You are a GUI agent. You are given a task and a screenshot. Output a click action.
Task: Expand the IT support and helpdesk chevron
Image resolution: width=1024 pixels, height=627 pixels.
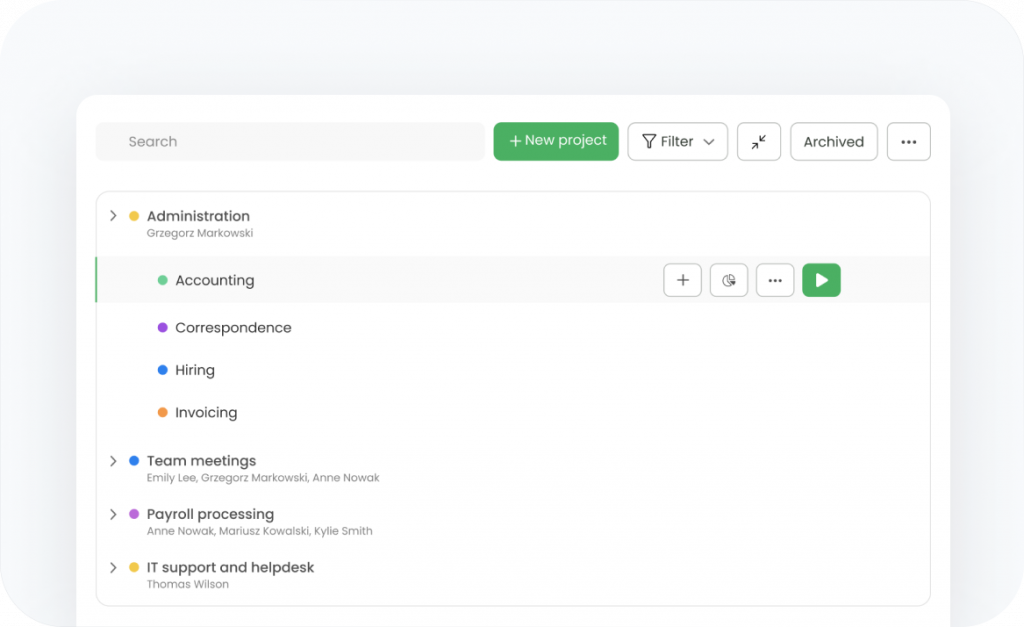(x=113, y=568)
